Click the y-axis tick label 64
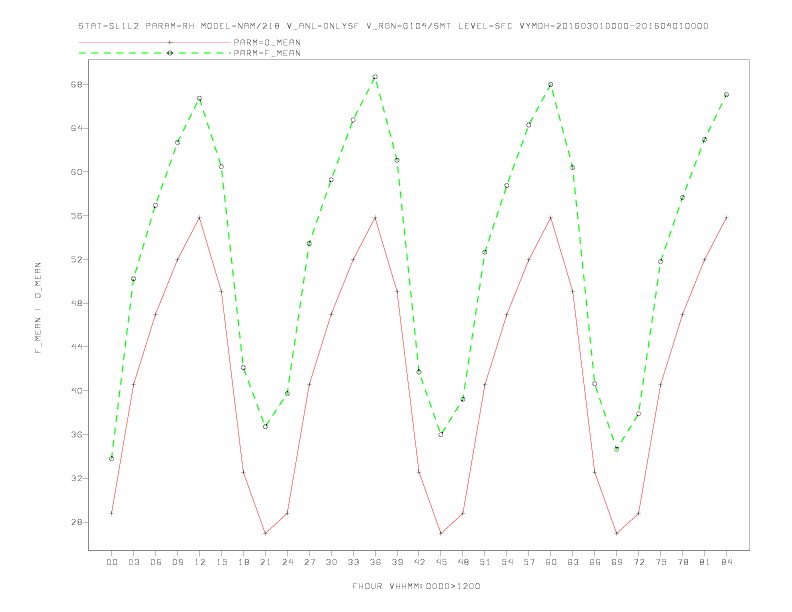The width and height of the screenshot is (792, 612). click(x=76, y=128)
